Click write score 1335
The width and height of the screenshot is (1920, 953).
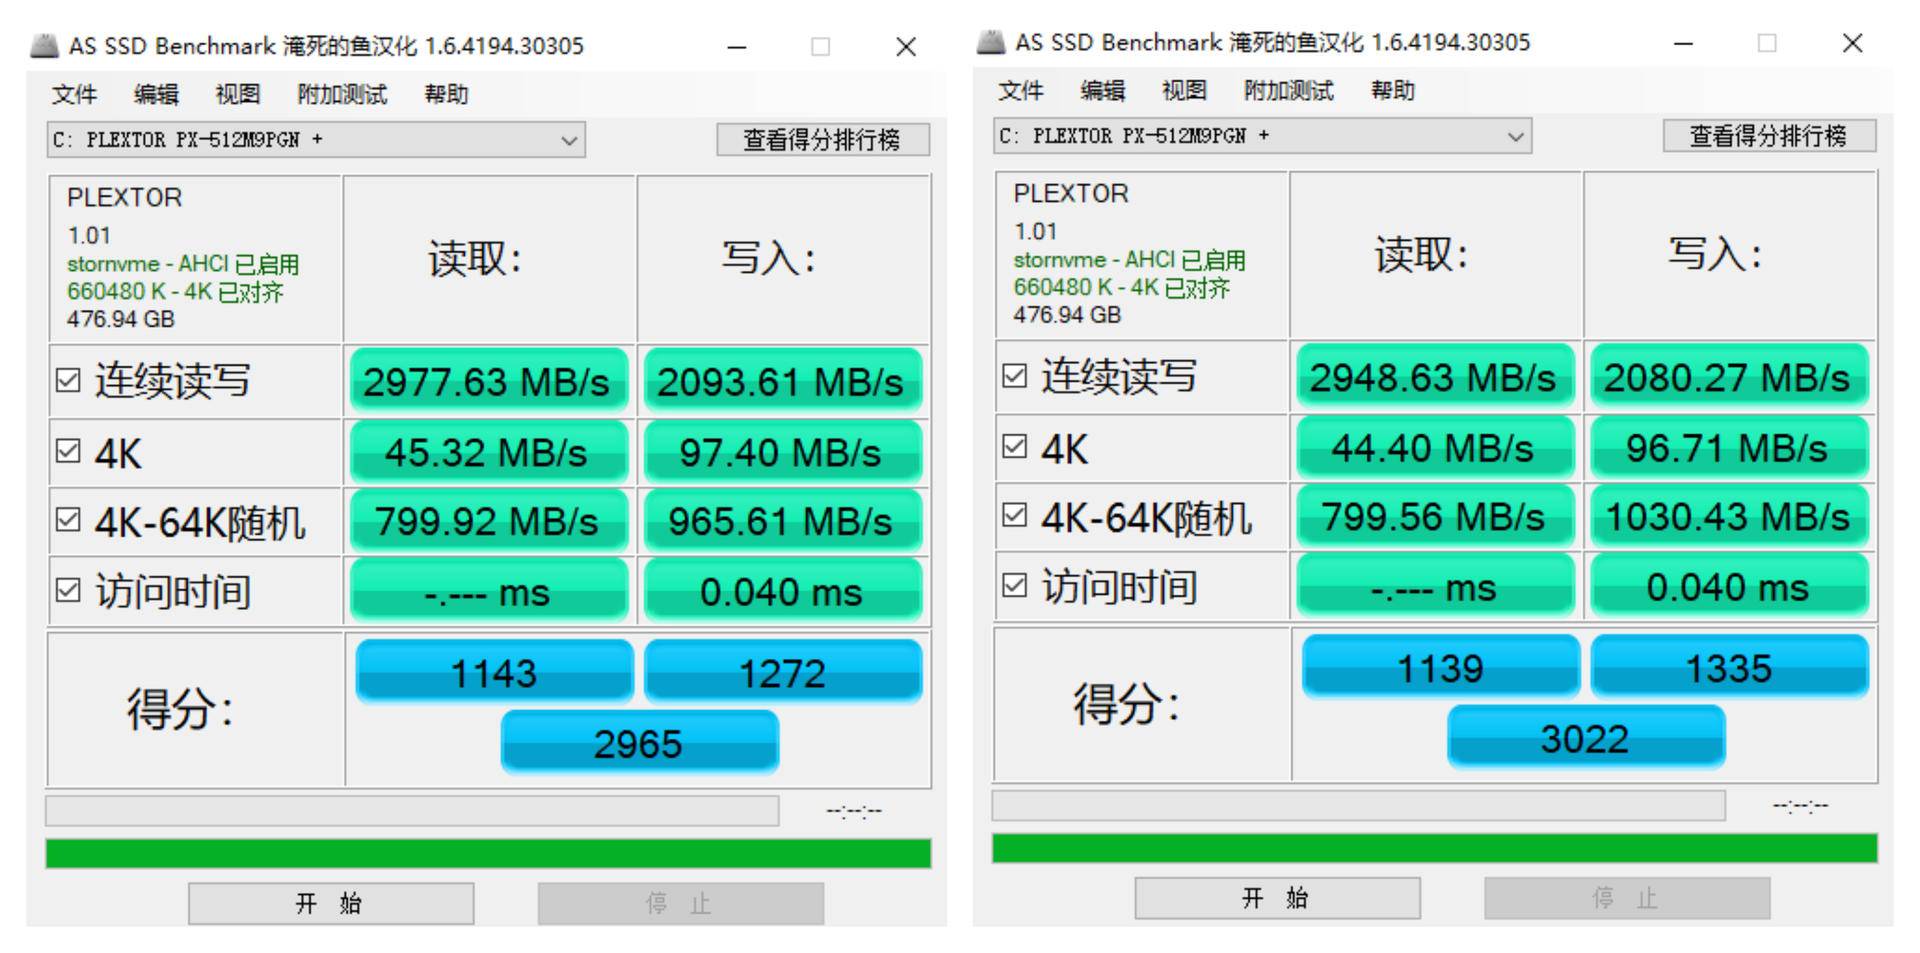(x=1730, y=667)
